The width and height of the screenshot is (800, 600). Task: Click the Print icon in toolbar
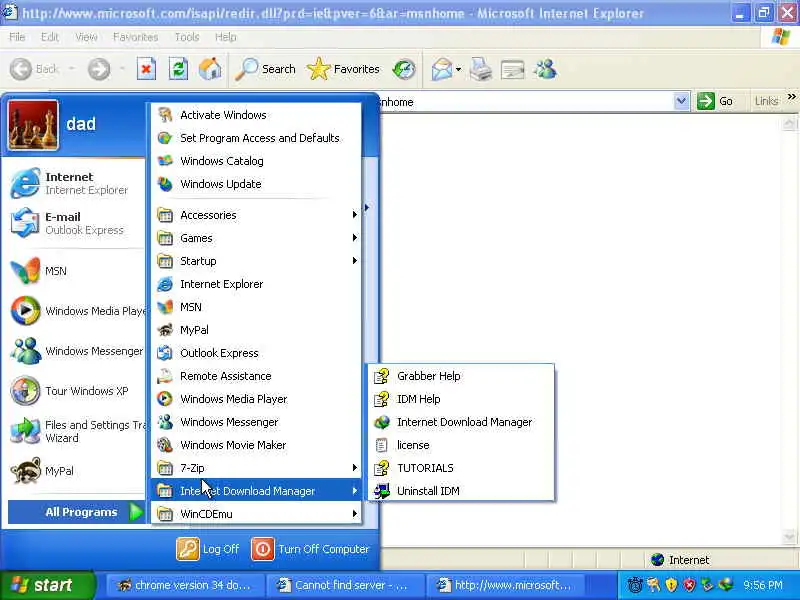(481, 69)
